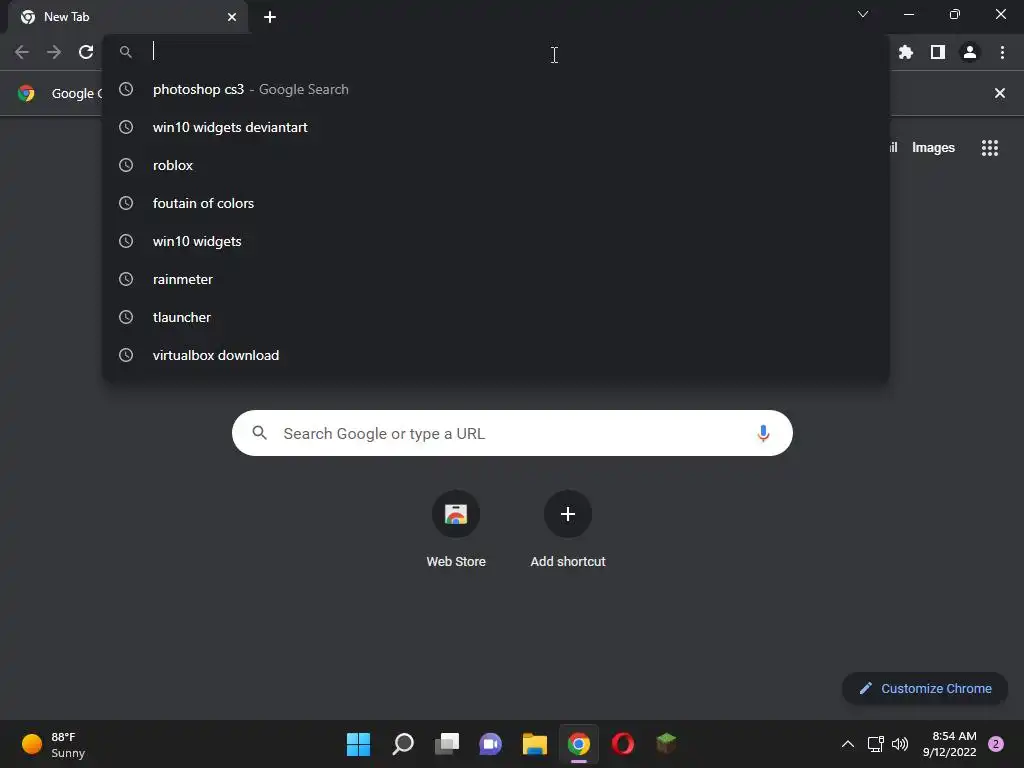Open Task View on the taskbar

(x=447, y=744)
